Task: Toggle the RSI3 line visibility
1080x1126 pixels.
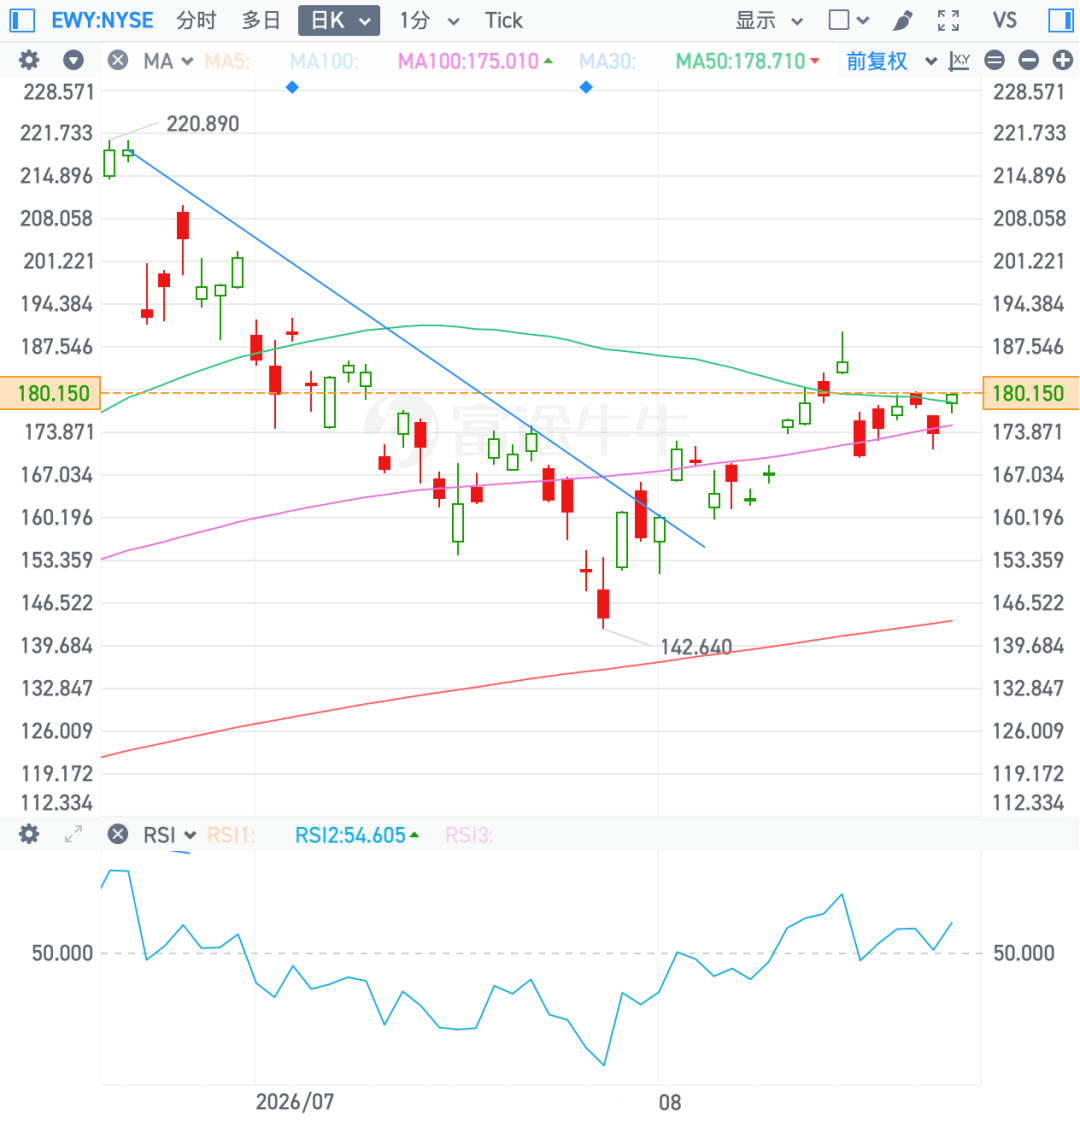Action: coord(469,835)
